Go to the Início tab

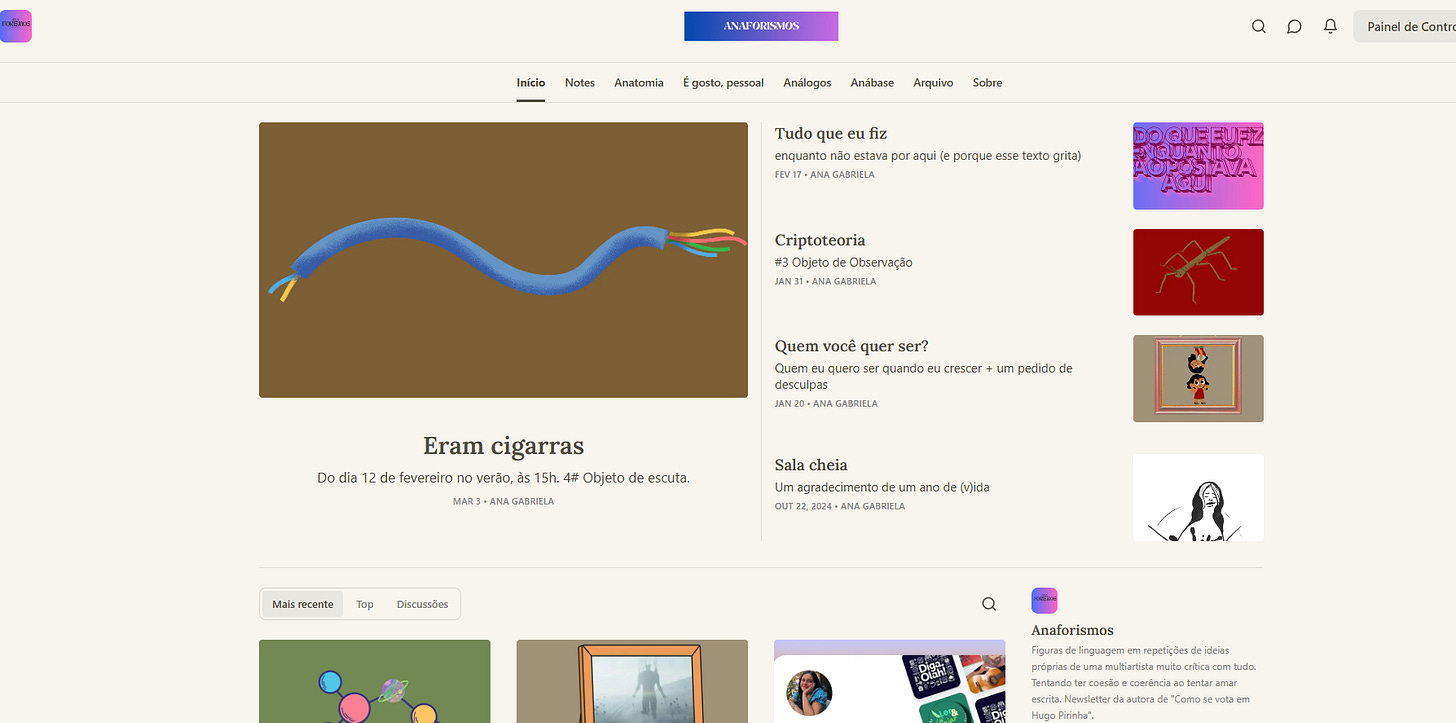click(531, 83)
